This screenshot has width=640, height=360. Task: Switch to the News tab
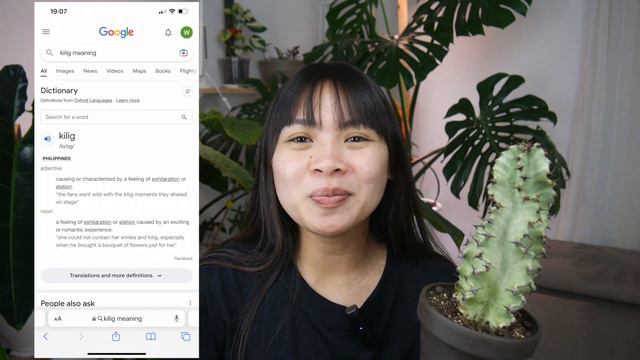(x=90, y=71)
